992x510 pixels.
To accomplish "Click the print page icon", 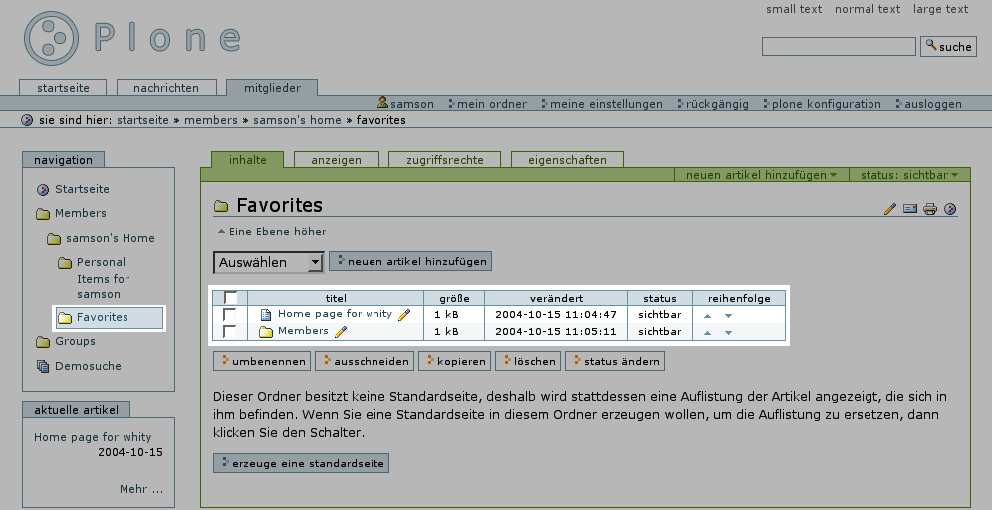I will (930, 209).
